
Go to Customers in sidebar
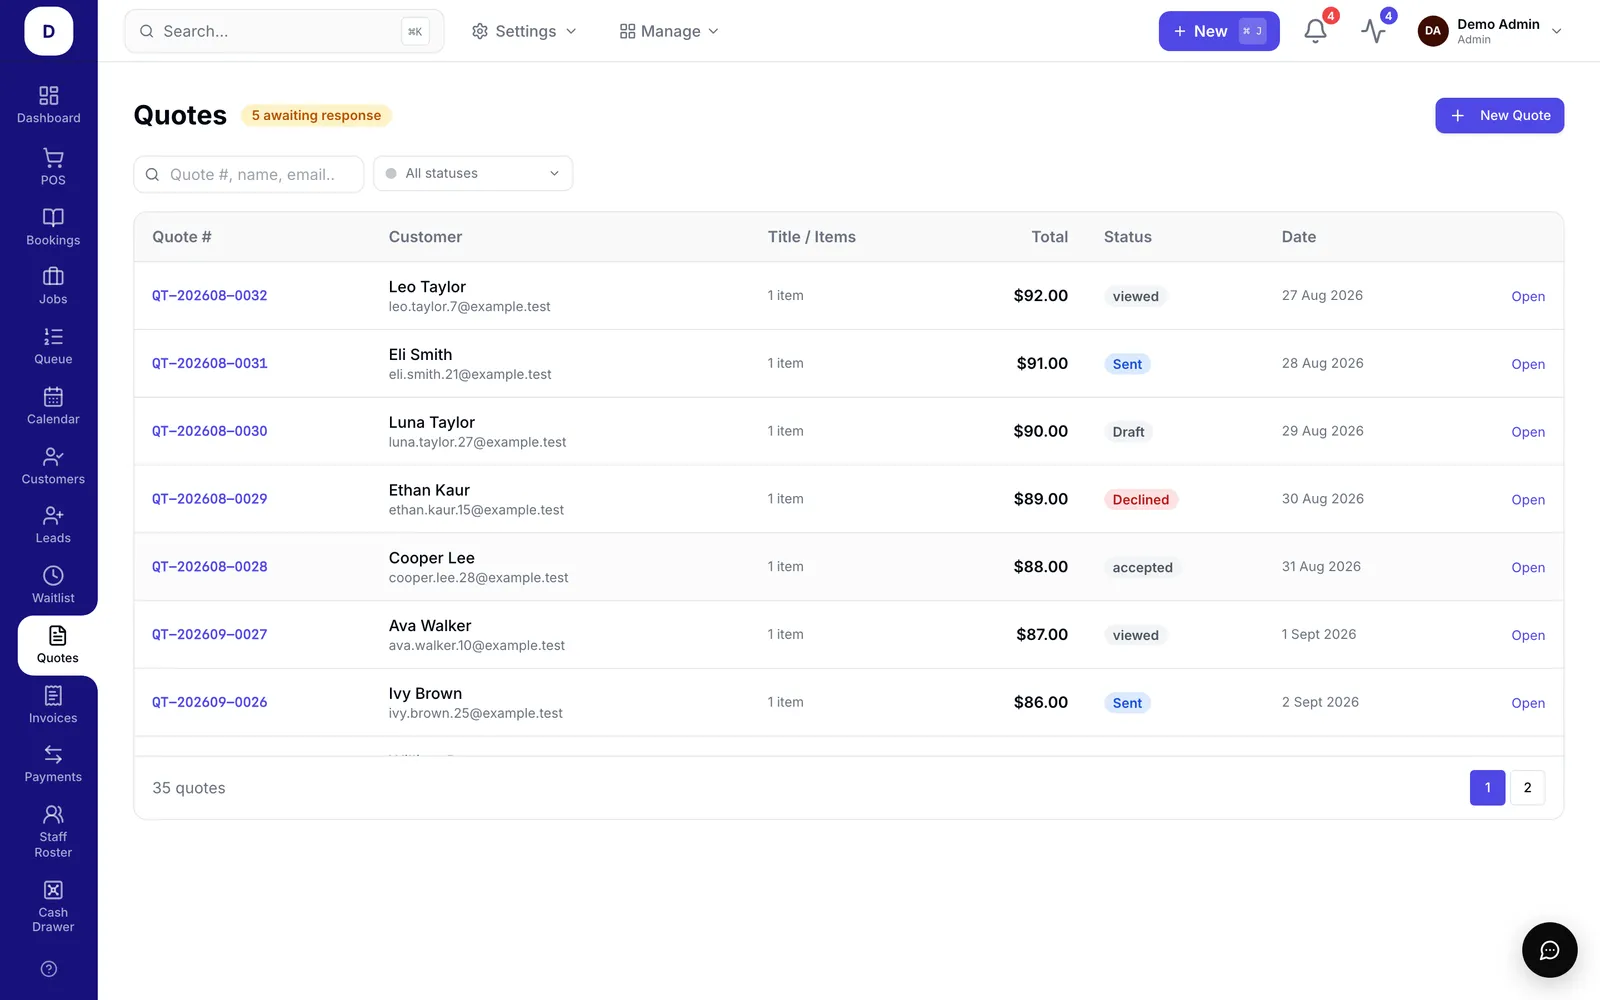[53, 466]
